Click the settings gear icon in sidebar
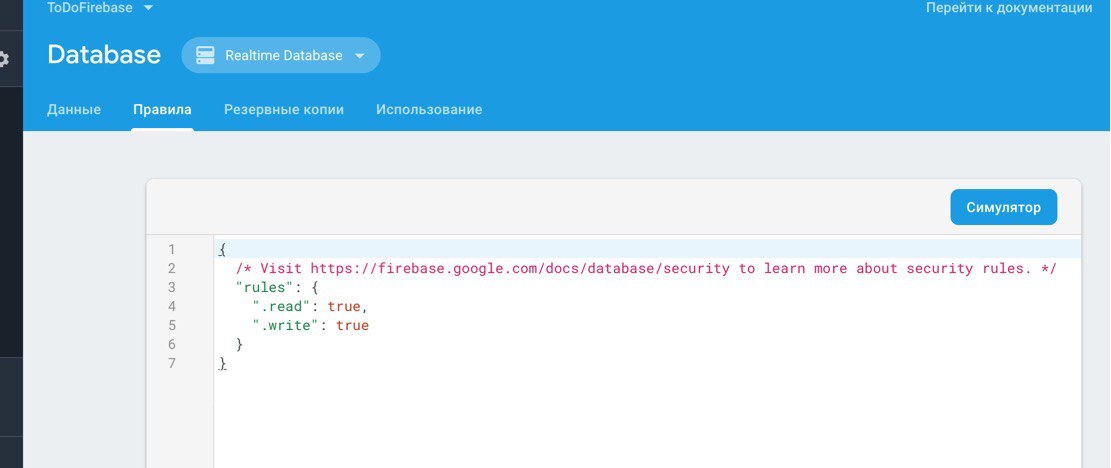1111x468 pixels. pyautogui.click(x=4, y=58)
